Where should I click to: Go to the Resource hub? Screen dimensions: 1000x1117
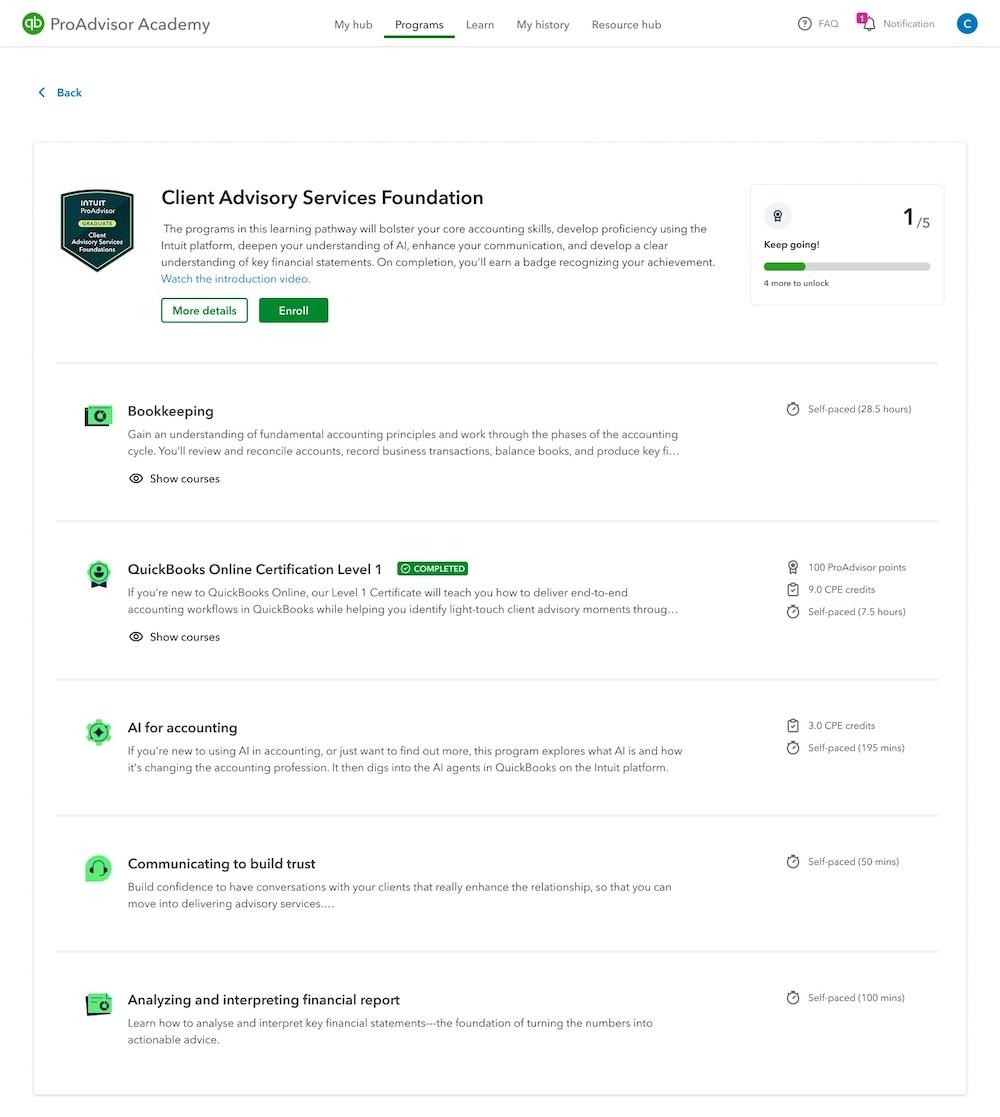tap(626, 25)
